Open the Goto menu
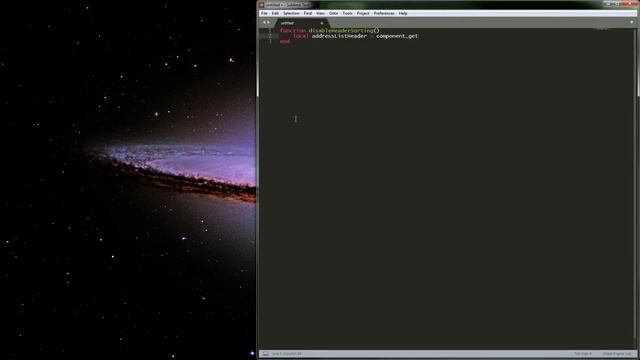The width and height of the screenshot is (640, 360). [333, 13]
